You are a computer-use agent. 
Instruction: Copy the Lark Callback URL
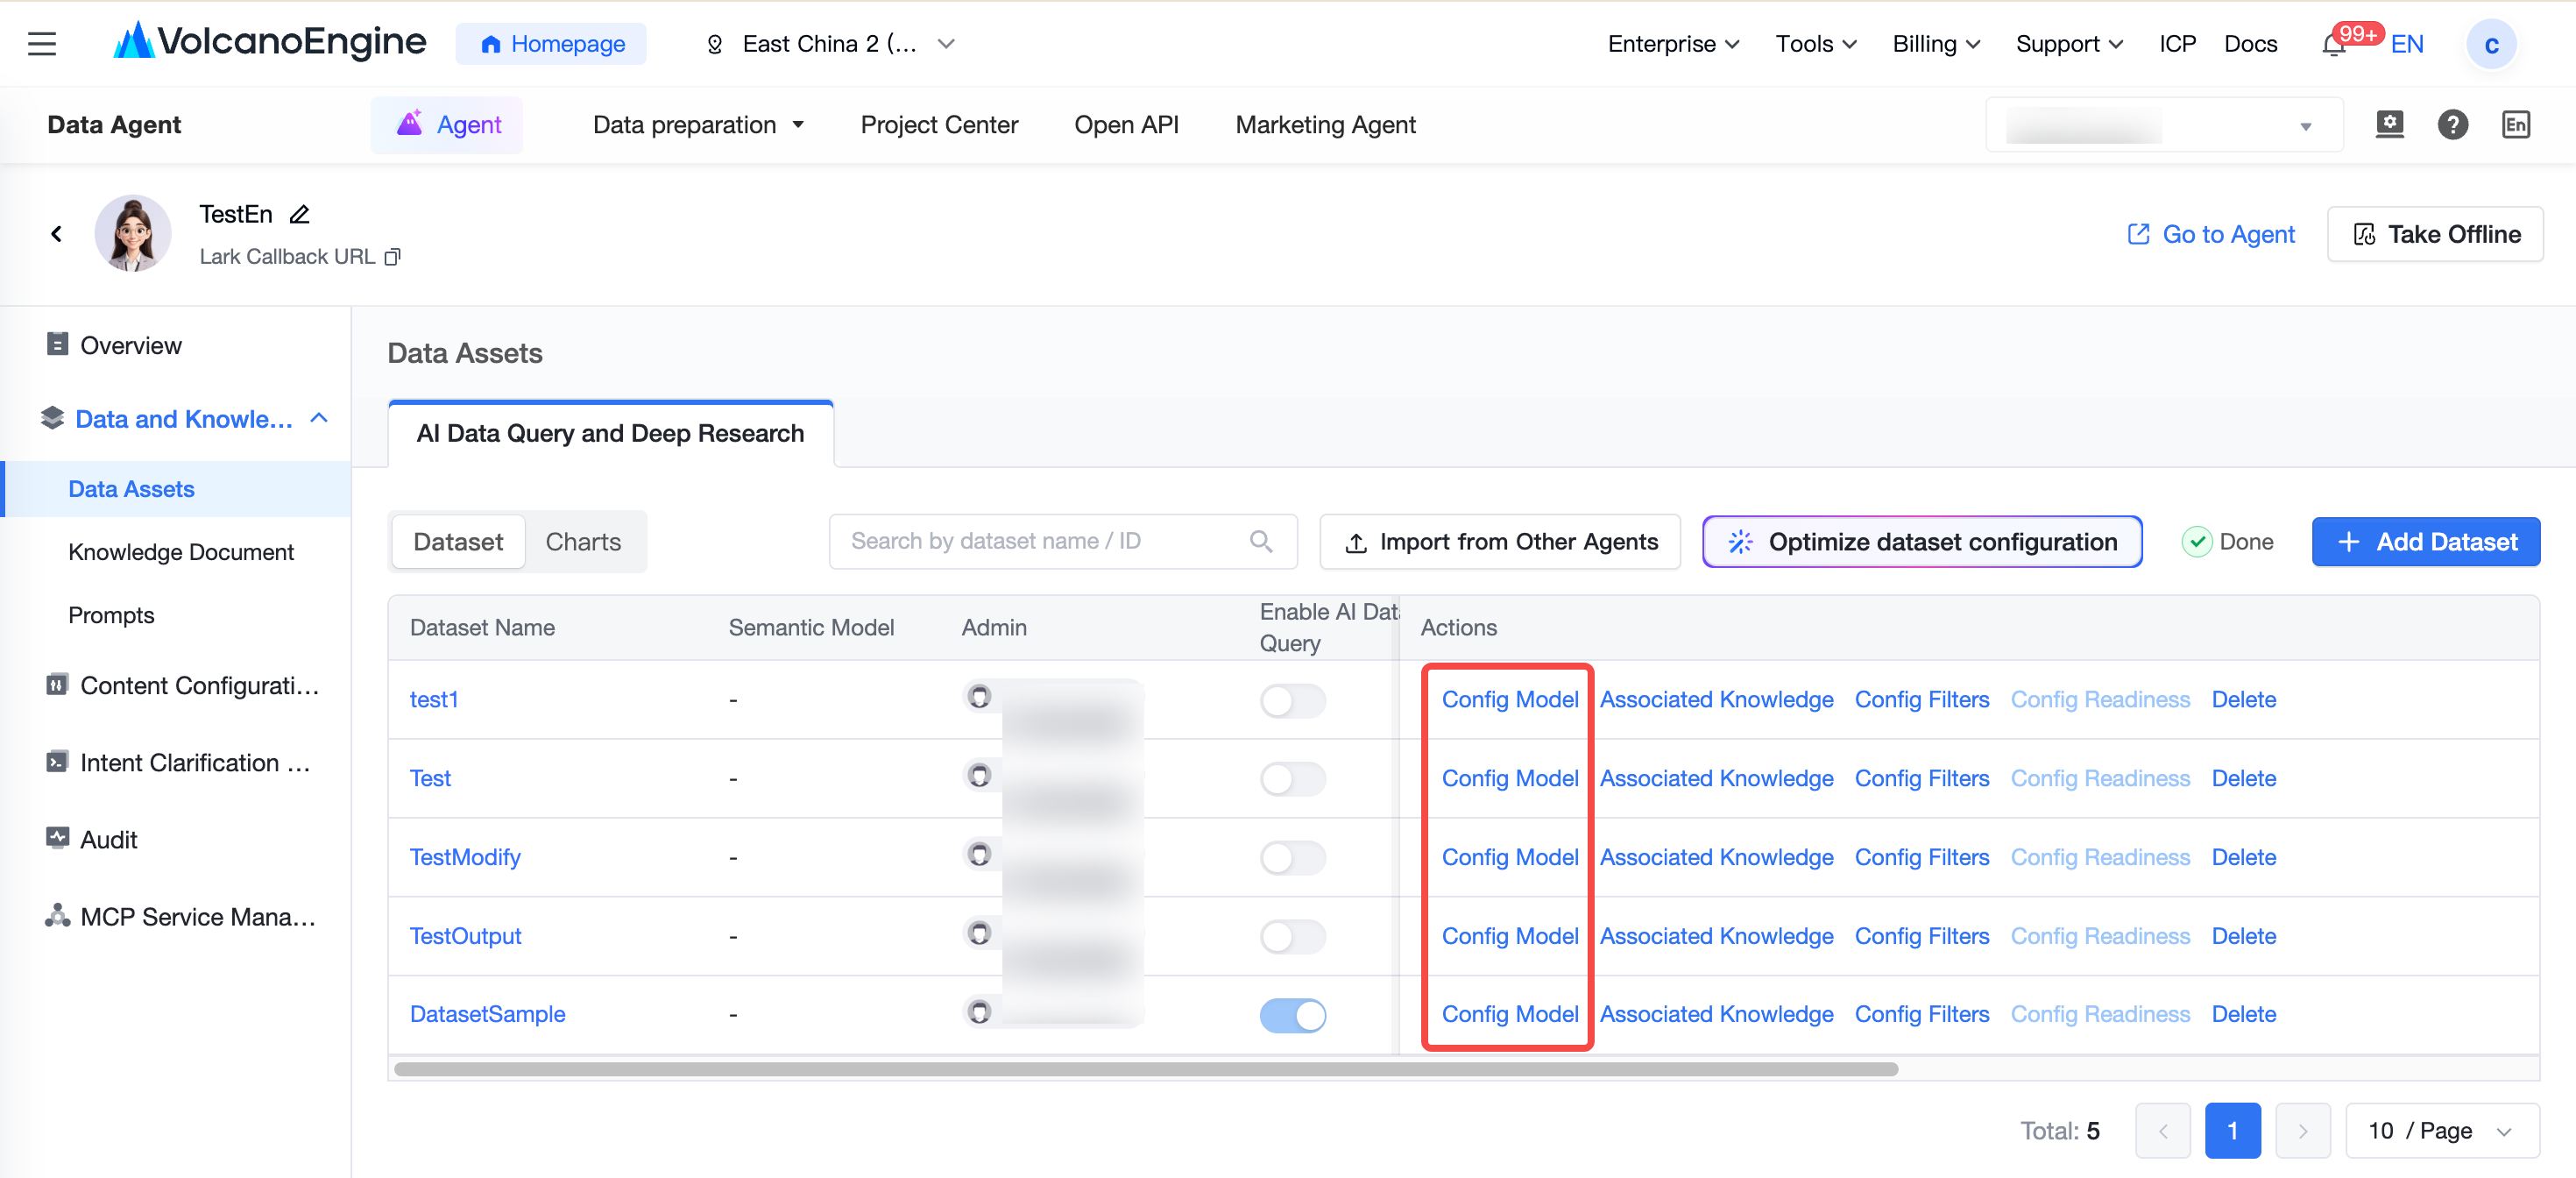393,257
